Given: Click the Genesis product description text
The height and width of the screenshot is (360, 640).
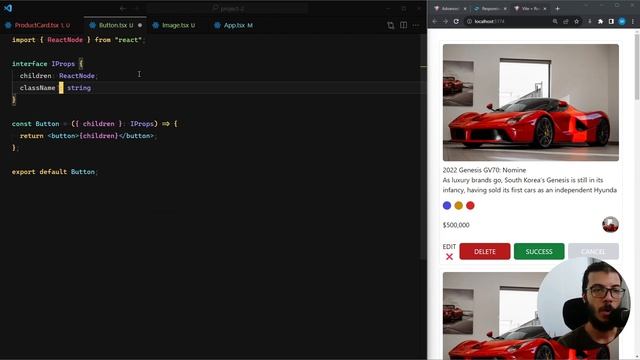Looking at the screenshot, I should tap(529, 185).
